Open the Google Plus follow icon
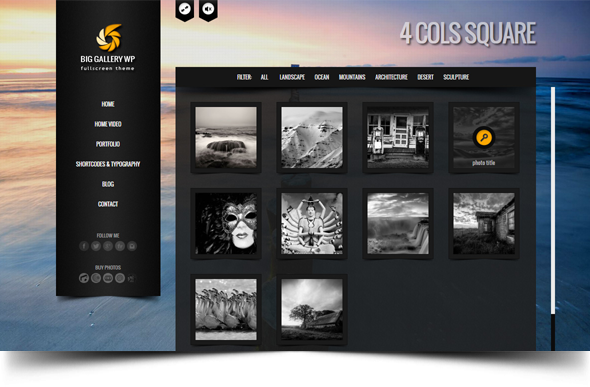The height and width of the screenshot is (387, 590). [108, 246]
